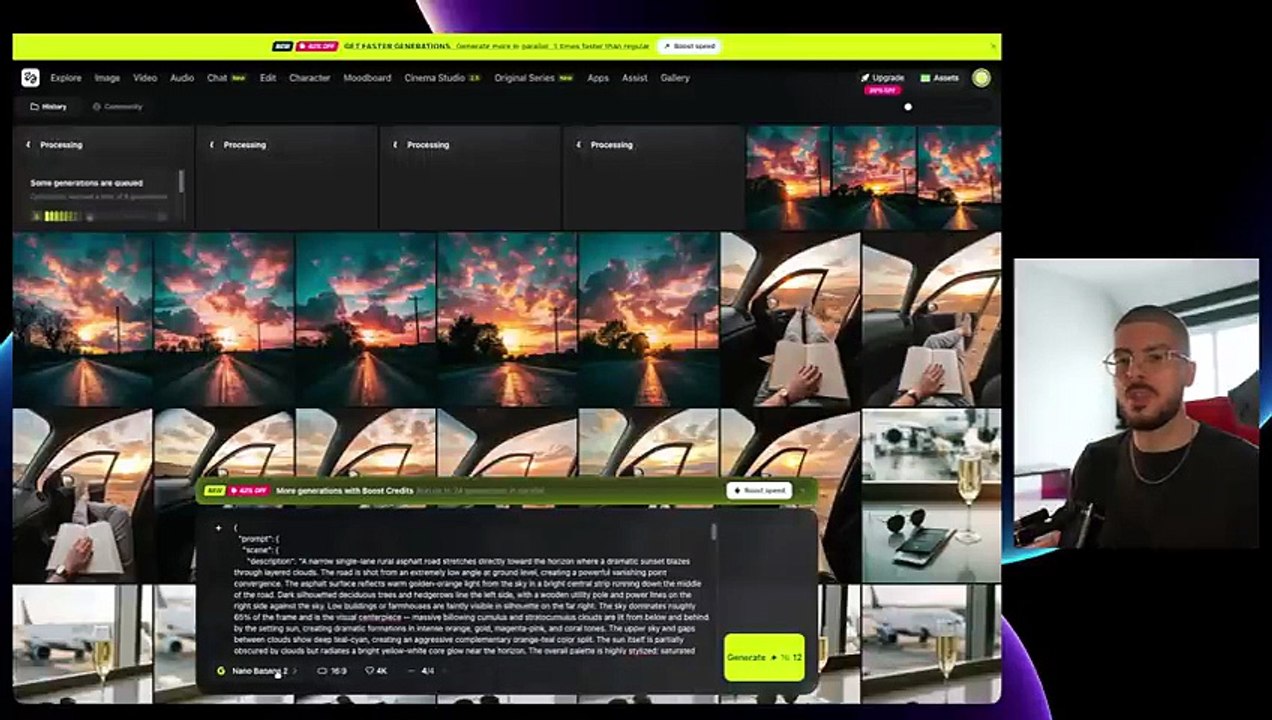The image size is (1272, 720).
Task: Open the Assets panel
Action: point(940,78)
